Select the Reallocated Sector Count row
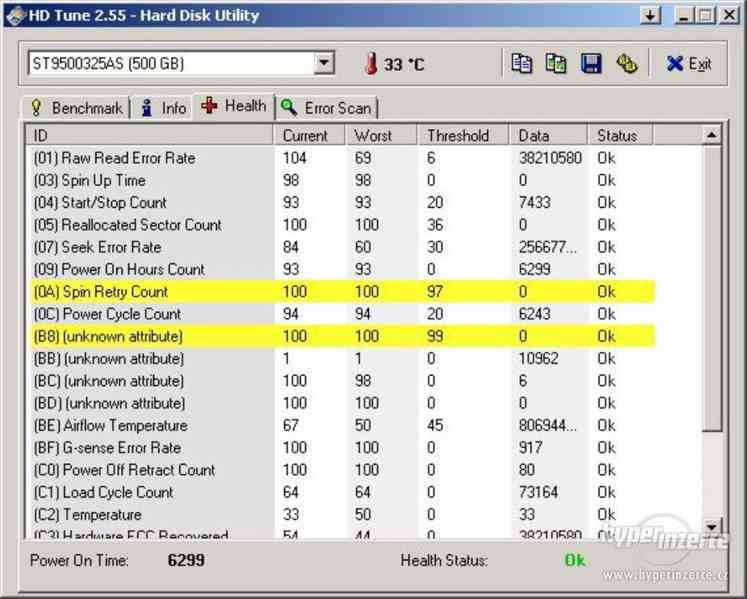This screenshot has width=747, height=599. 341,224
